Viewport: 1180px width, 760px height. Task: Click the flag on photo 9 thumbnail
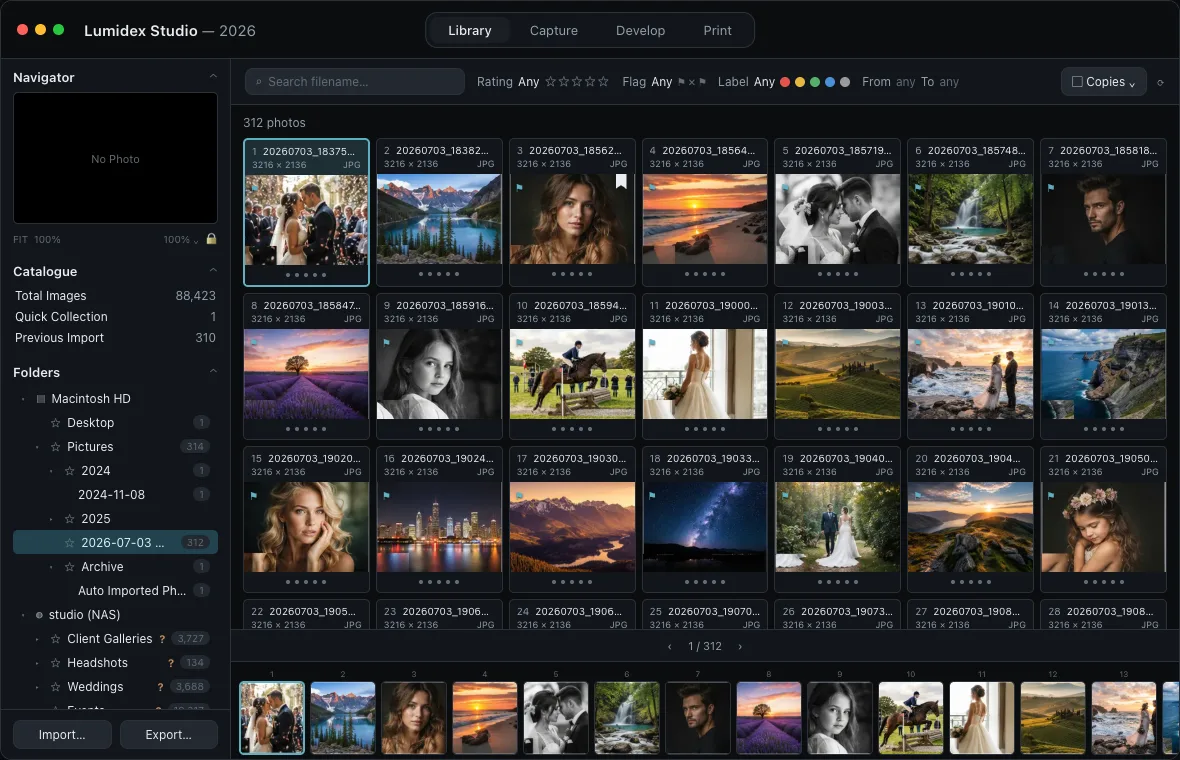(x=387, y=342)
